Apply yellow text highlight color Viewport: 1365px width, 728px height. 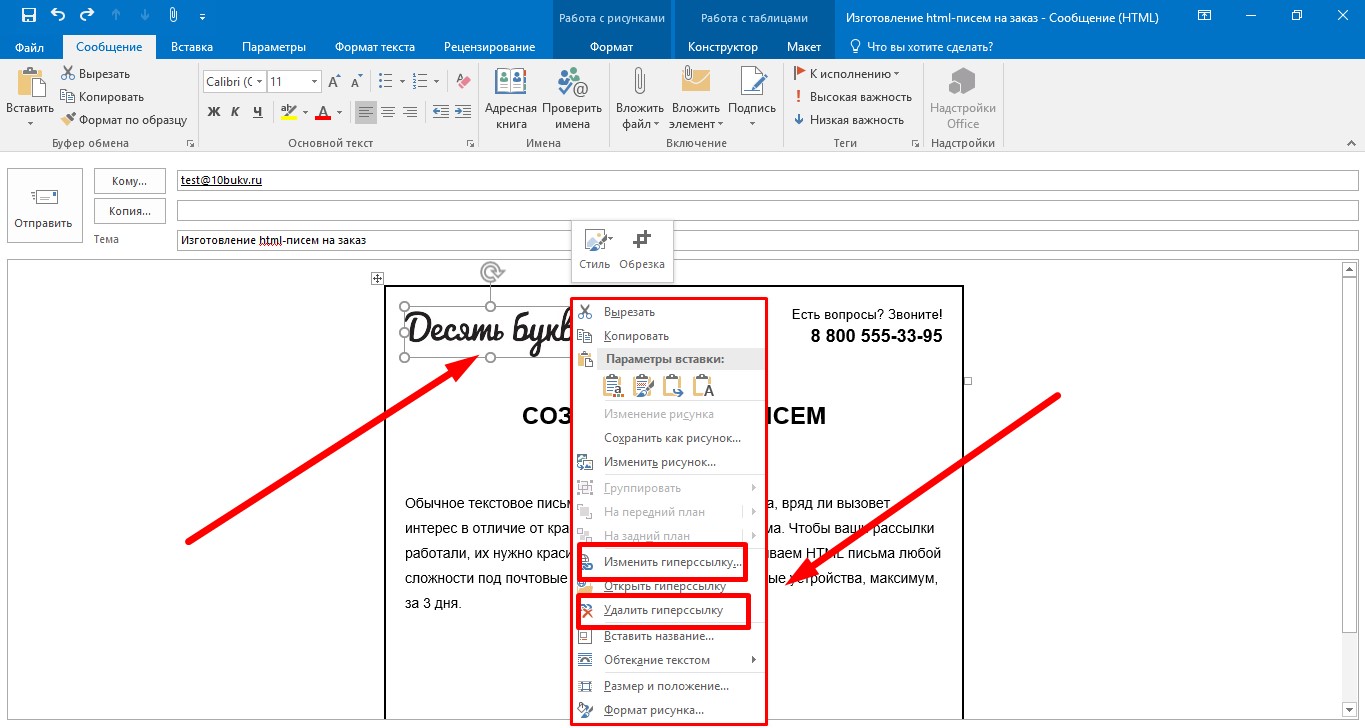point(288,112)
